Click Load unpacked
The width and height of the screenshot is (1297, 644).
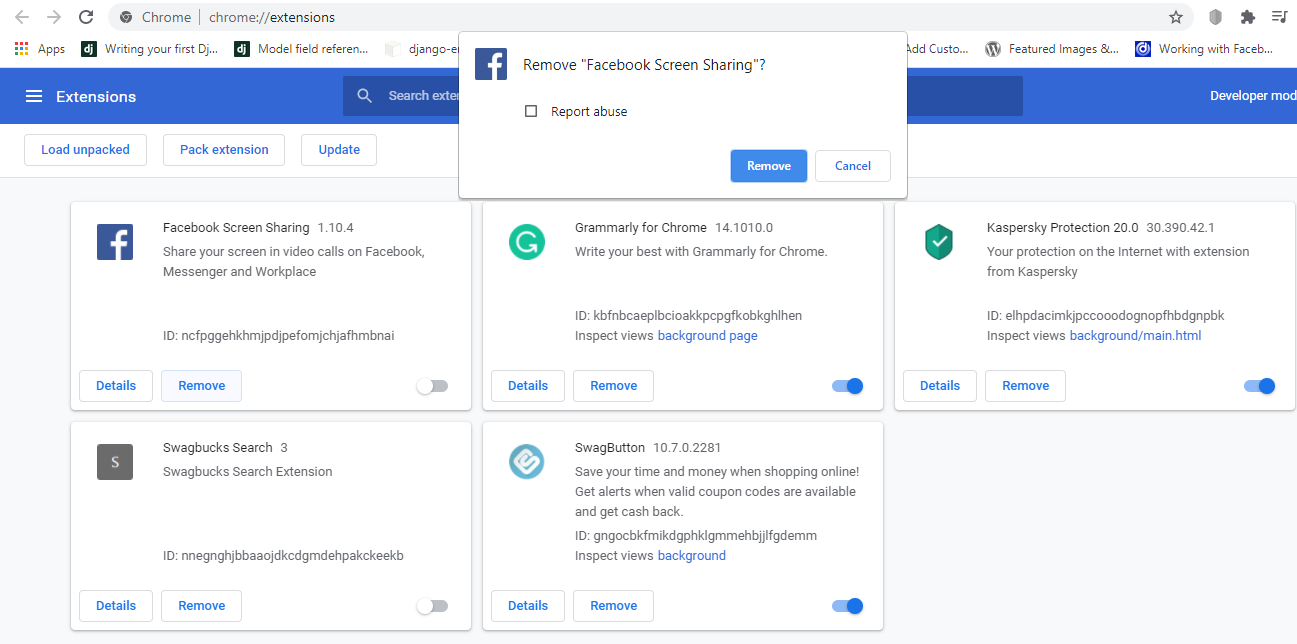(85, 150)
